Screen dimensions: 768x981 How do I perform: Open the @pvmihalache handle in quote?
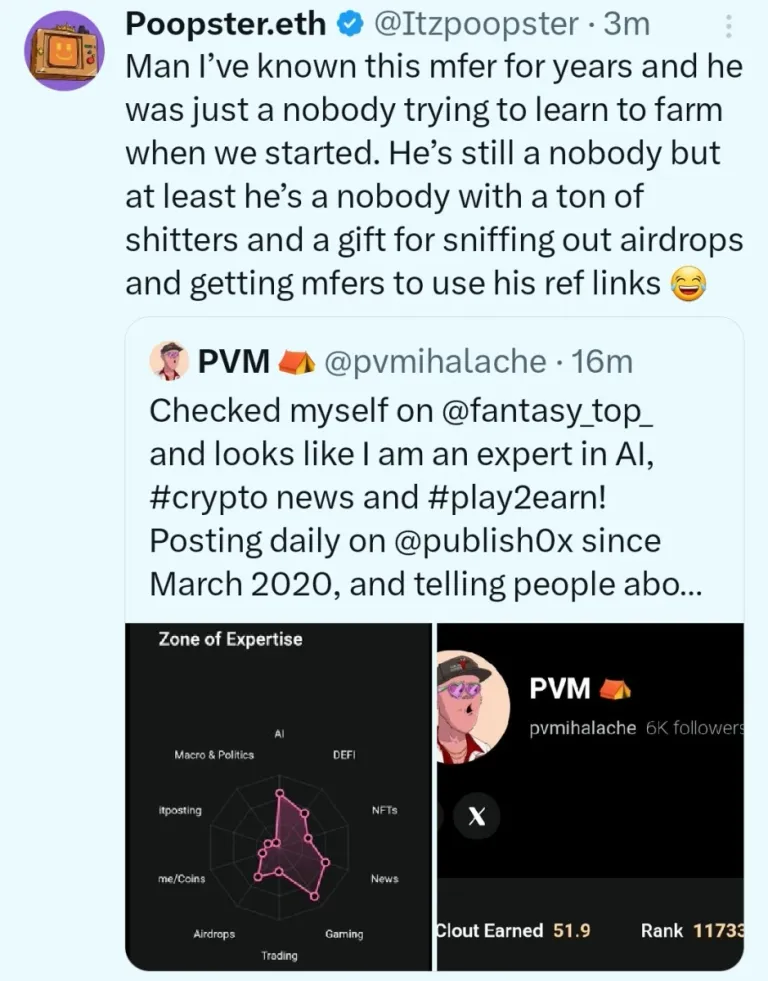click(x=435, y=362)
